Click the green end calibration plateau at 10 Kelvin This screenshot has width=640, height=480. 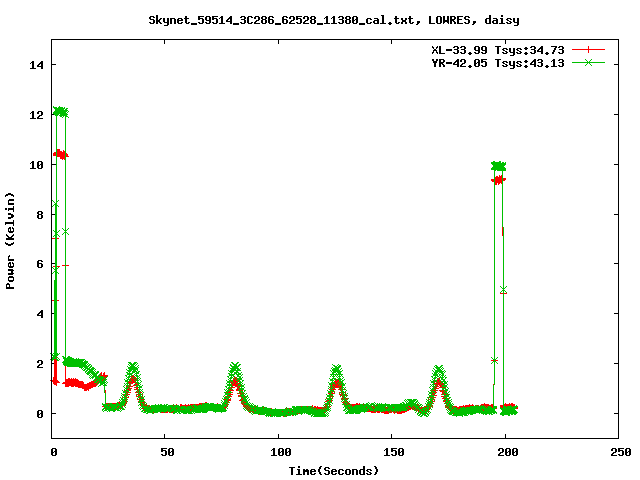[x=498, y=166]
